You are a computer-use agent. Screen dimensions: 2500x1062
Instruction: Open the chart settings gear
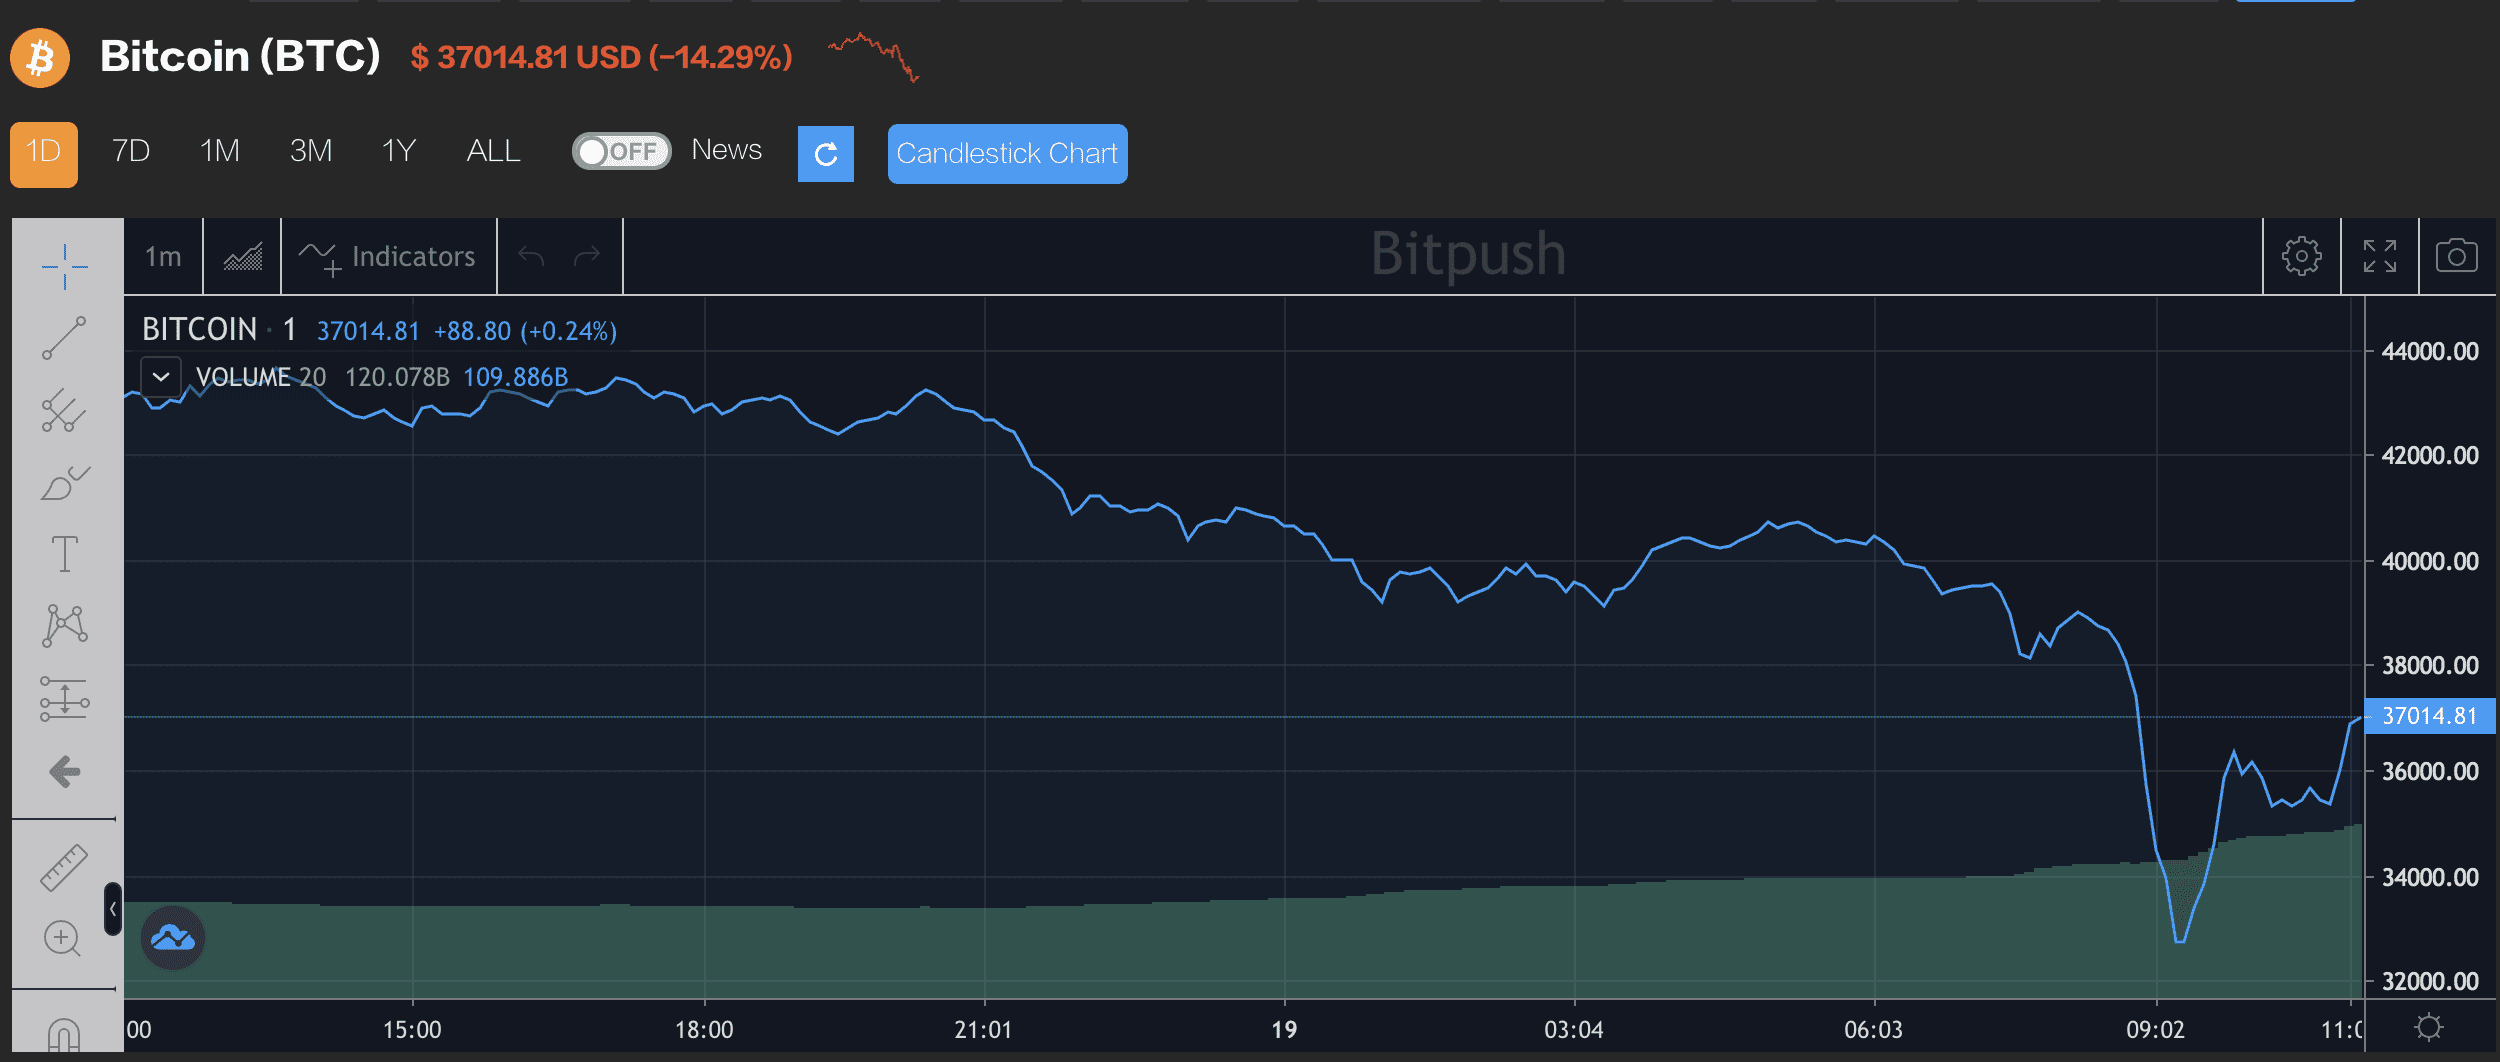tap(2301, 257)
